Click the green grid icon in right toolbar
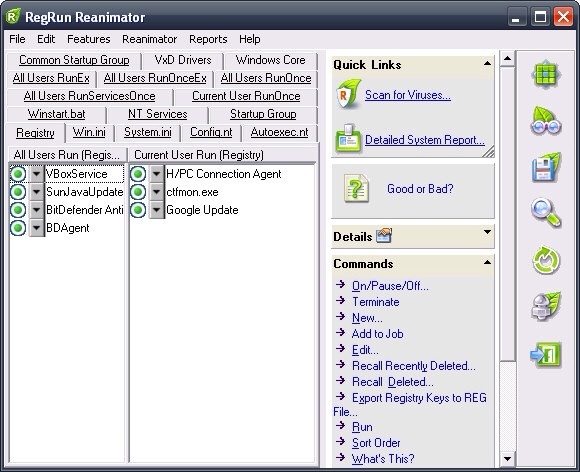This screenshot has width=580, height=472. click(546, 75)
